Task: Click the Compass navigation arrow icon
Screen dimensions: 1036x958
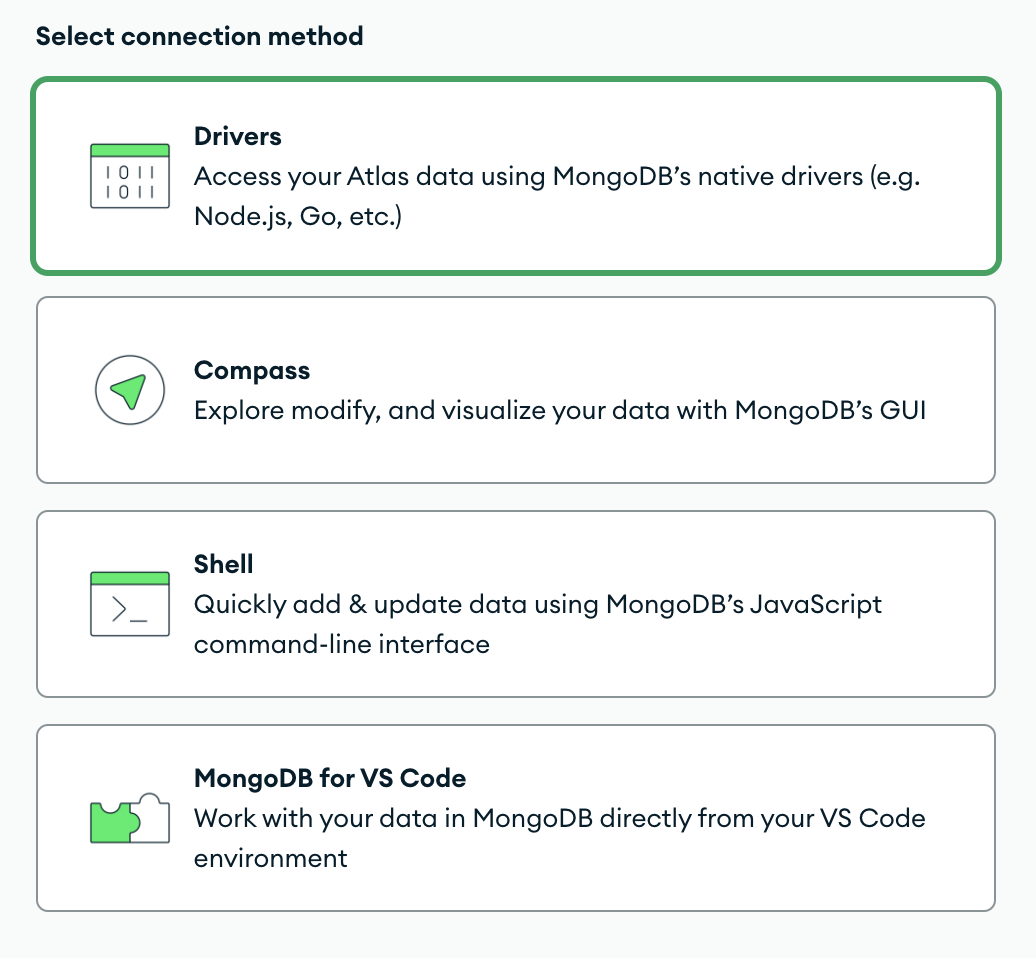Action: [130, 390]
